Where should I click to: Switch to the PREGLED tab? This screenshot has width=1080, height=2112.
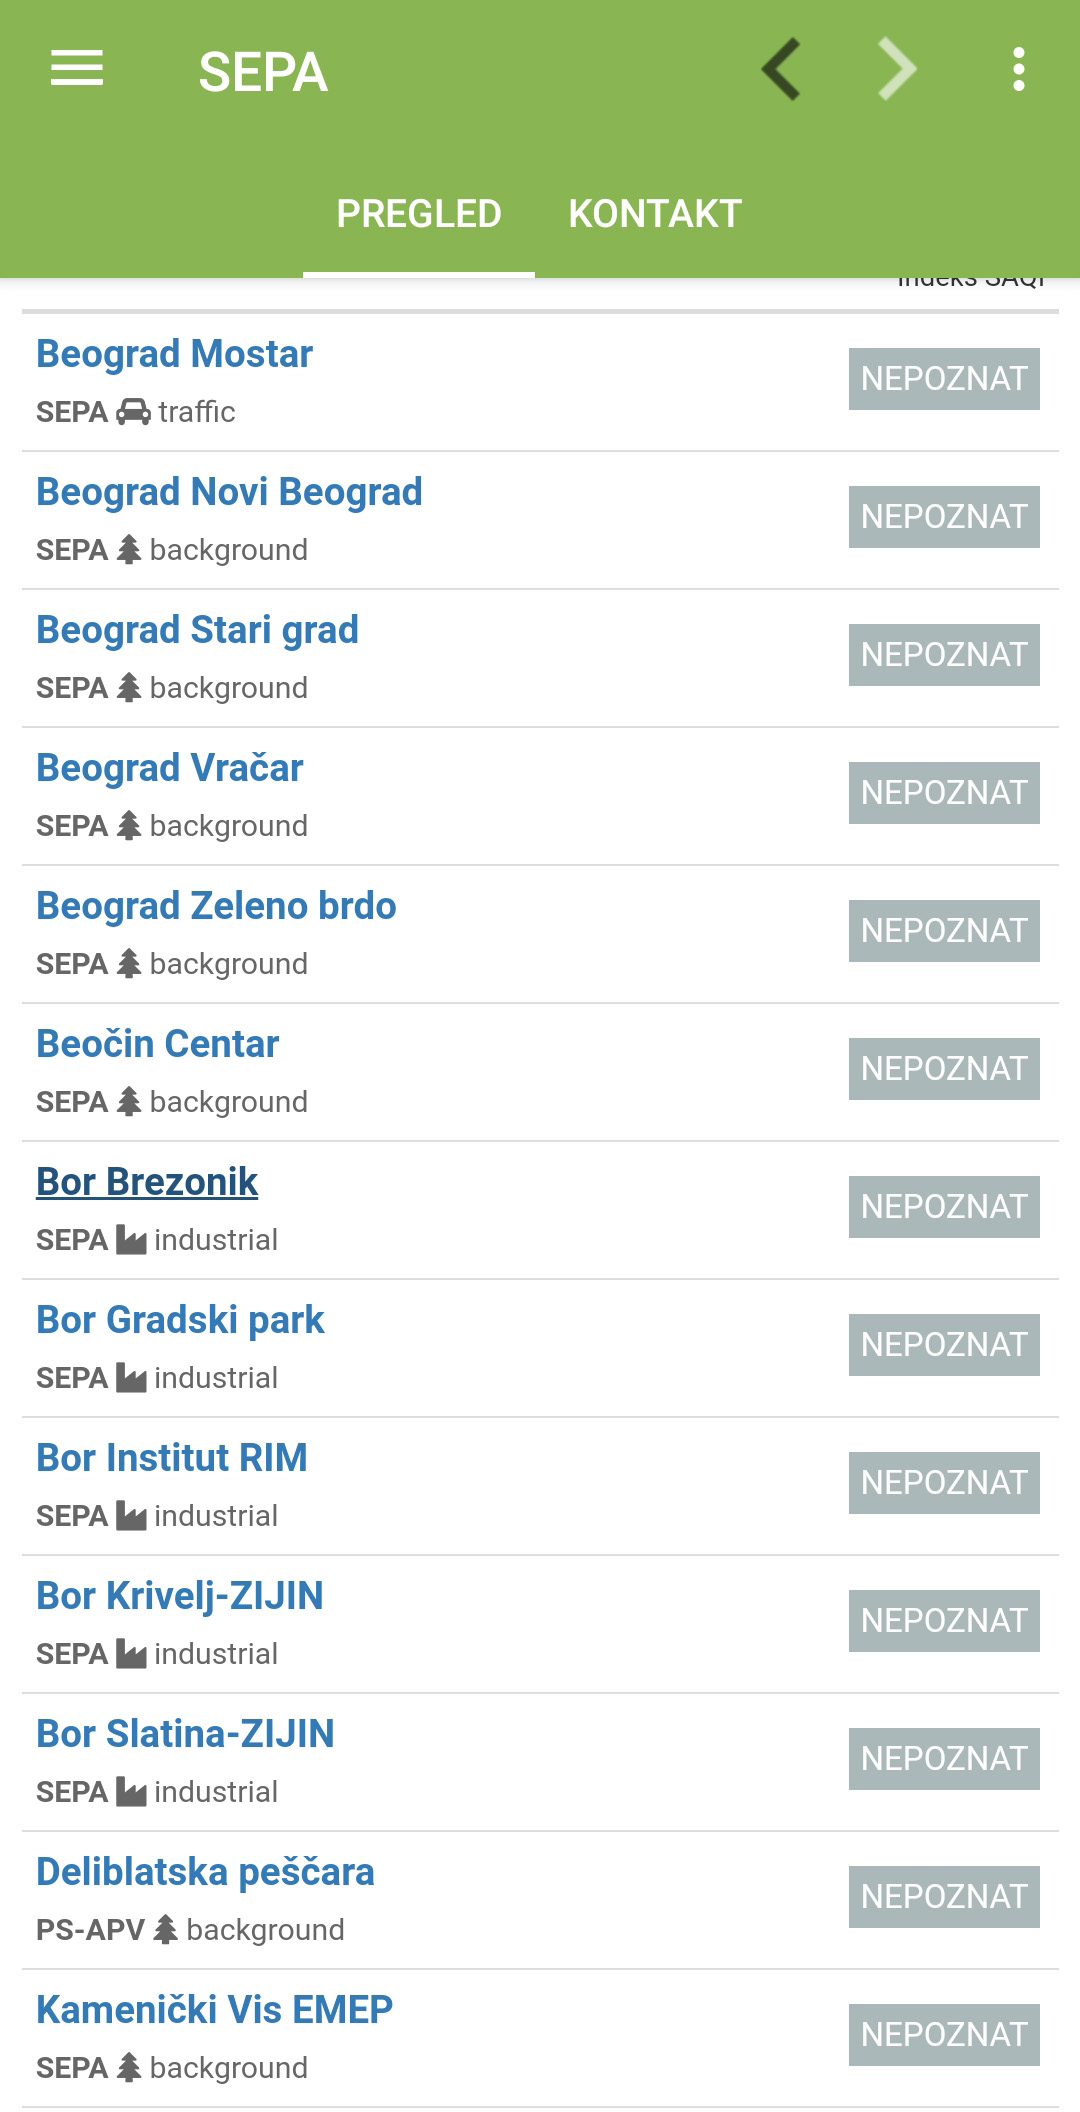pos(419,214)
